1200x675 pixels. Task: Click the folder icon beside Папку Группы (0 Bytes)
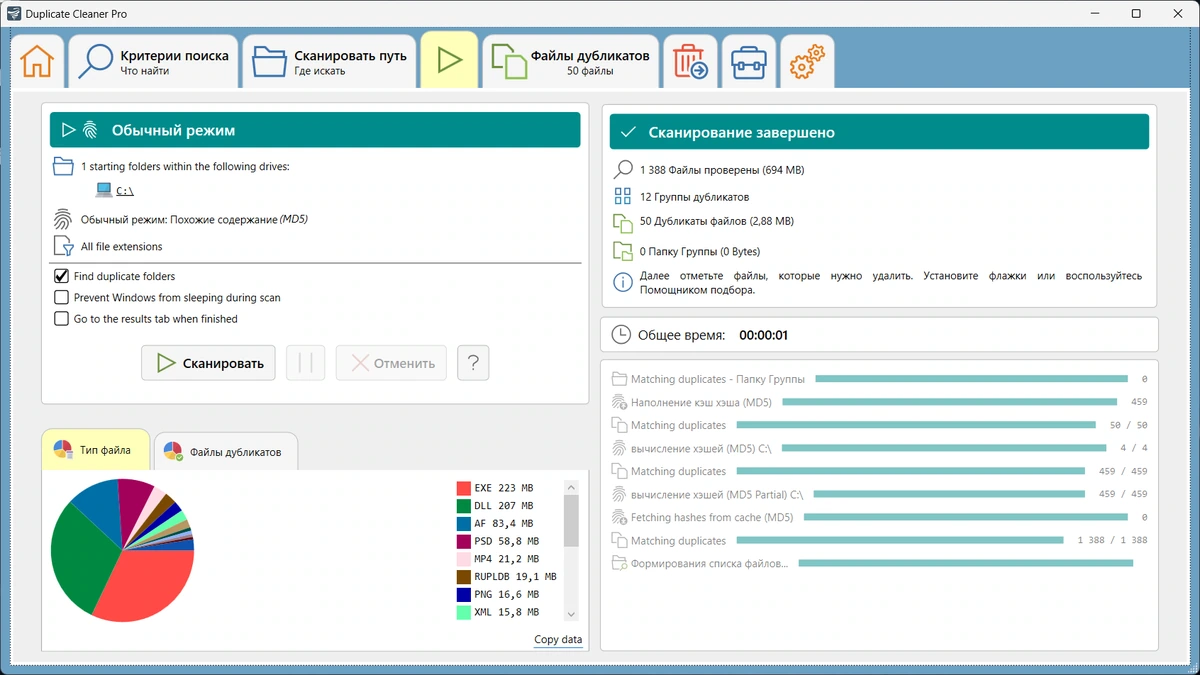623,251
